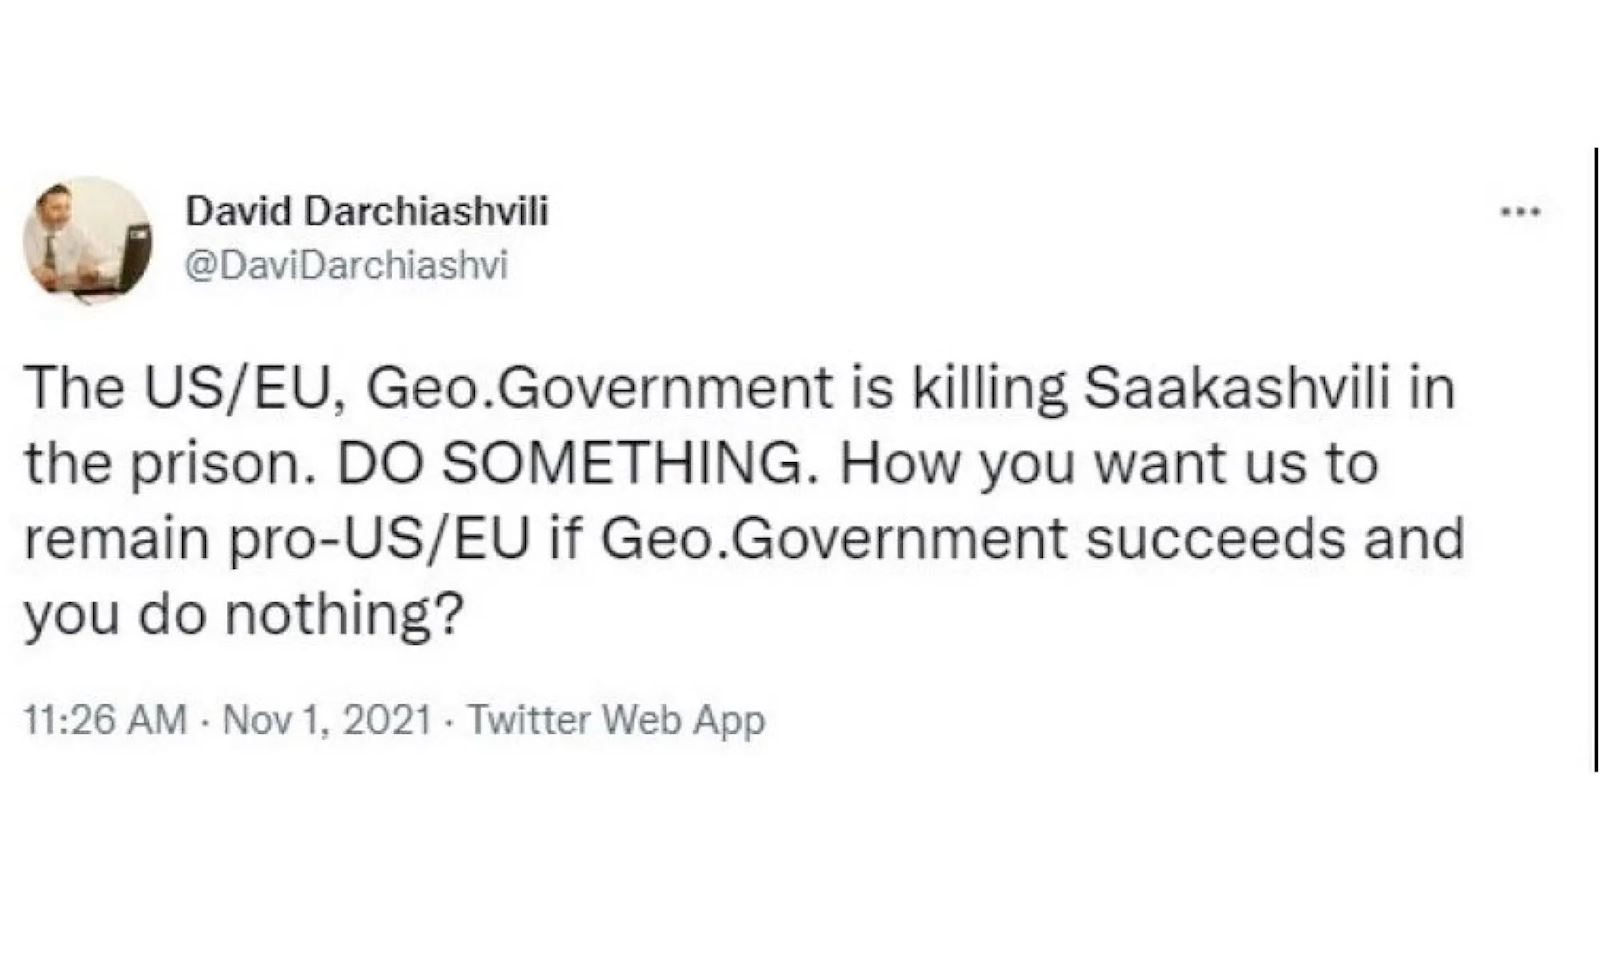This screenshot has height=967, width=1600.
Task: Click "you do nothing?" ending the tweet
Action: click(x=244, y=613)
